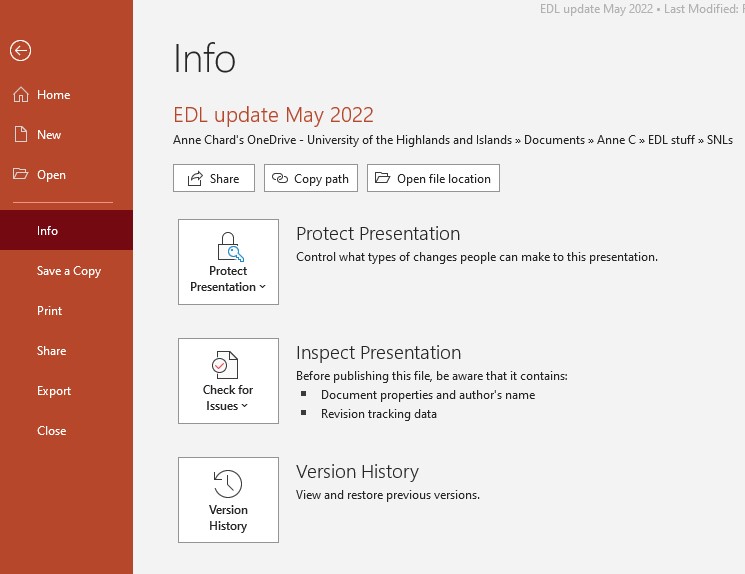Open the Version History button
This screenshot has width=745, height=574.
coord(228,500)
